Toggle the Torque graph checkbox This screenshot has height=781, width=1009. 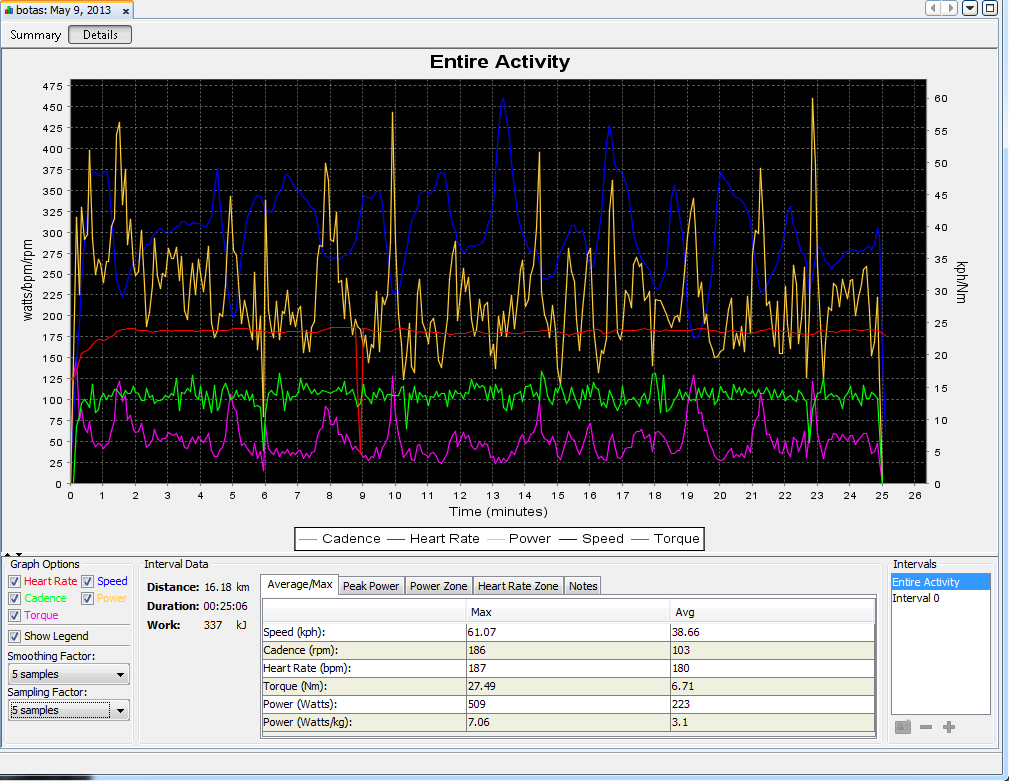(14, 616)
